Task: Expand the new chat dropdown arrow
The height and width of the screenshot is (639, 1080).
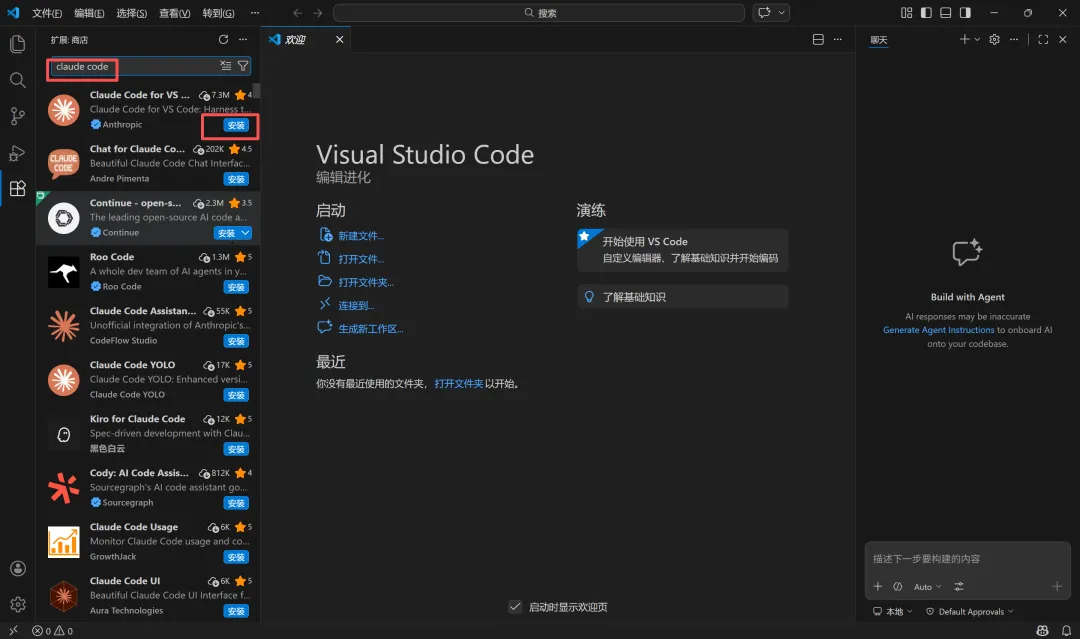Action: click(x=977, y=40)
